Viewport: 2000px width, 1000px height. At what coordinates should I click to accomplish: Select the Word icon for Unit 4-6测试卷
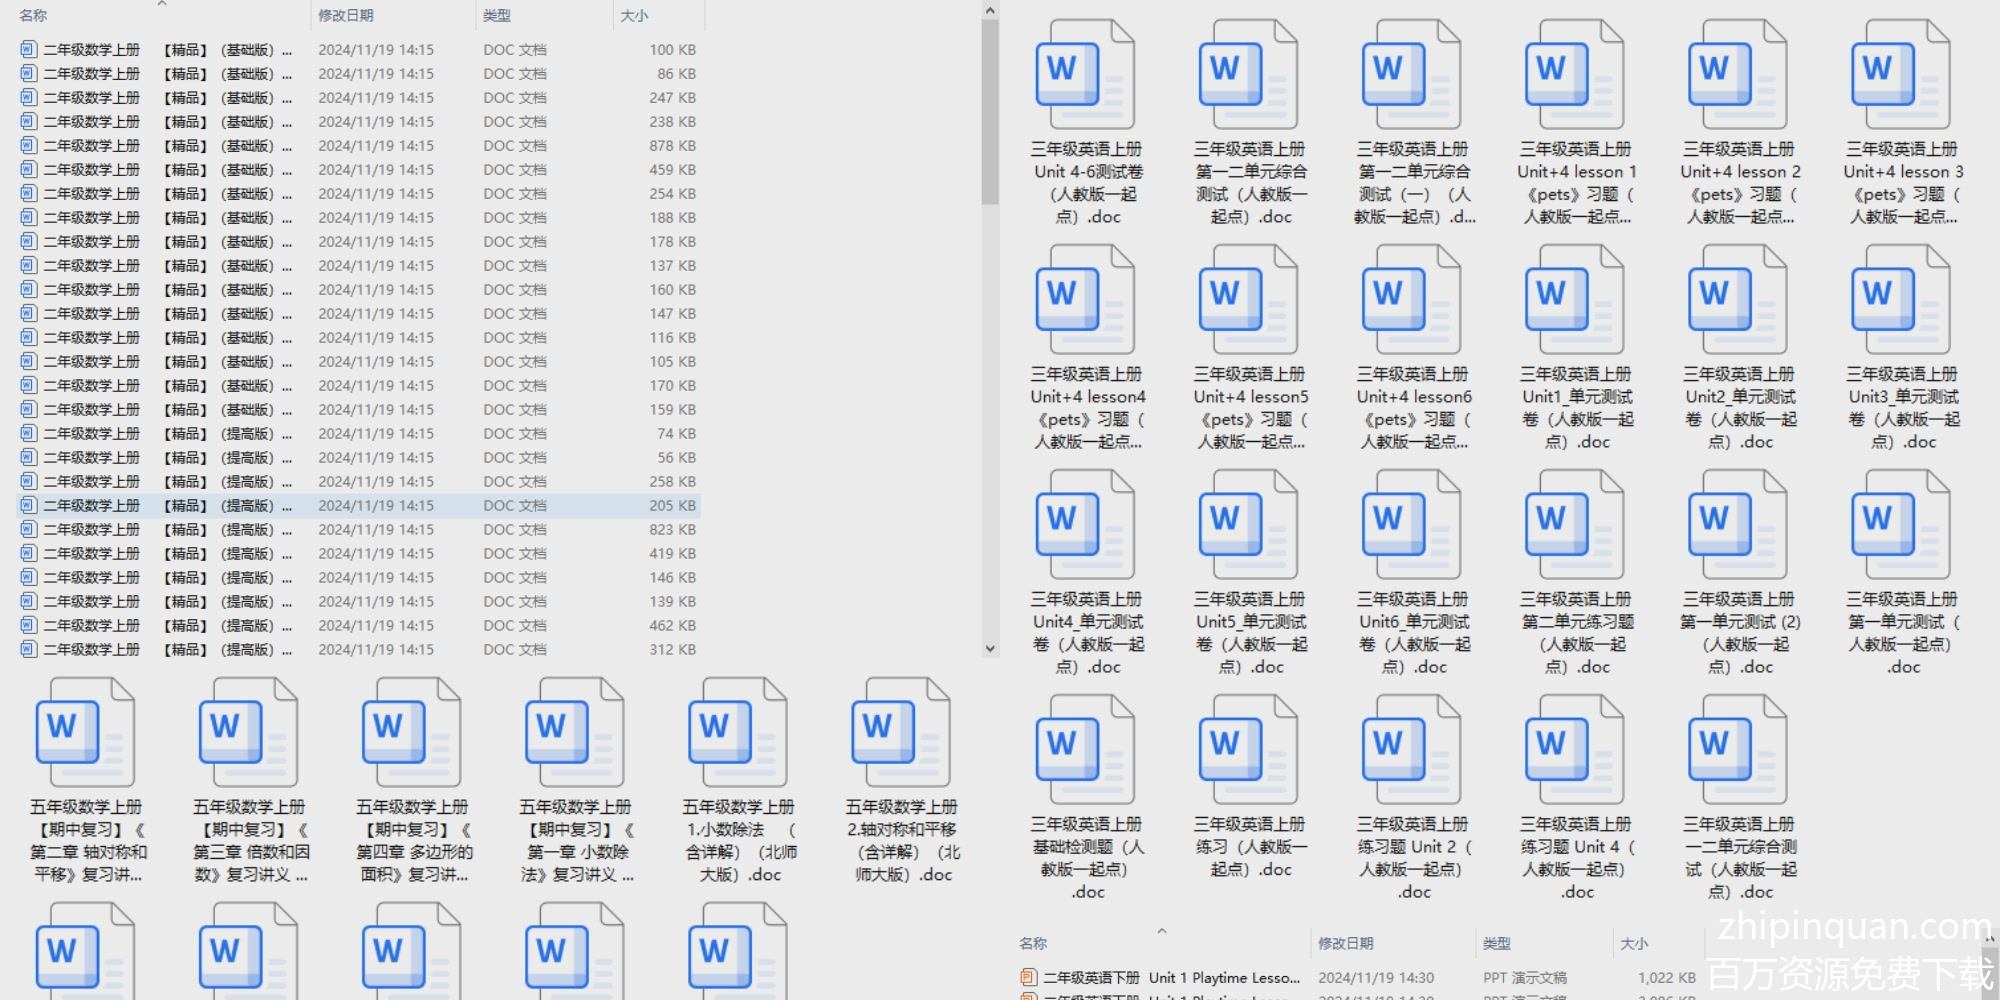(x=1086, y=75)
